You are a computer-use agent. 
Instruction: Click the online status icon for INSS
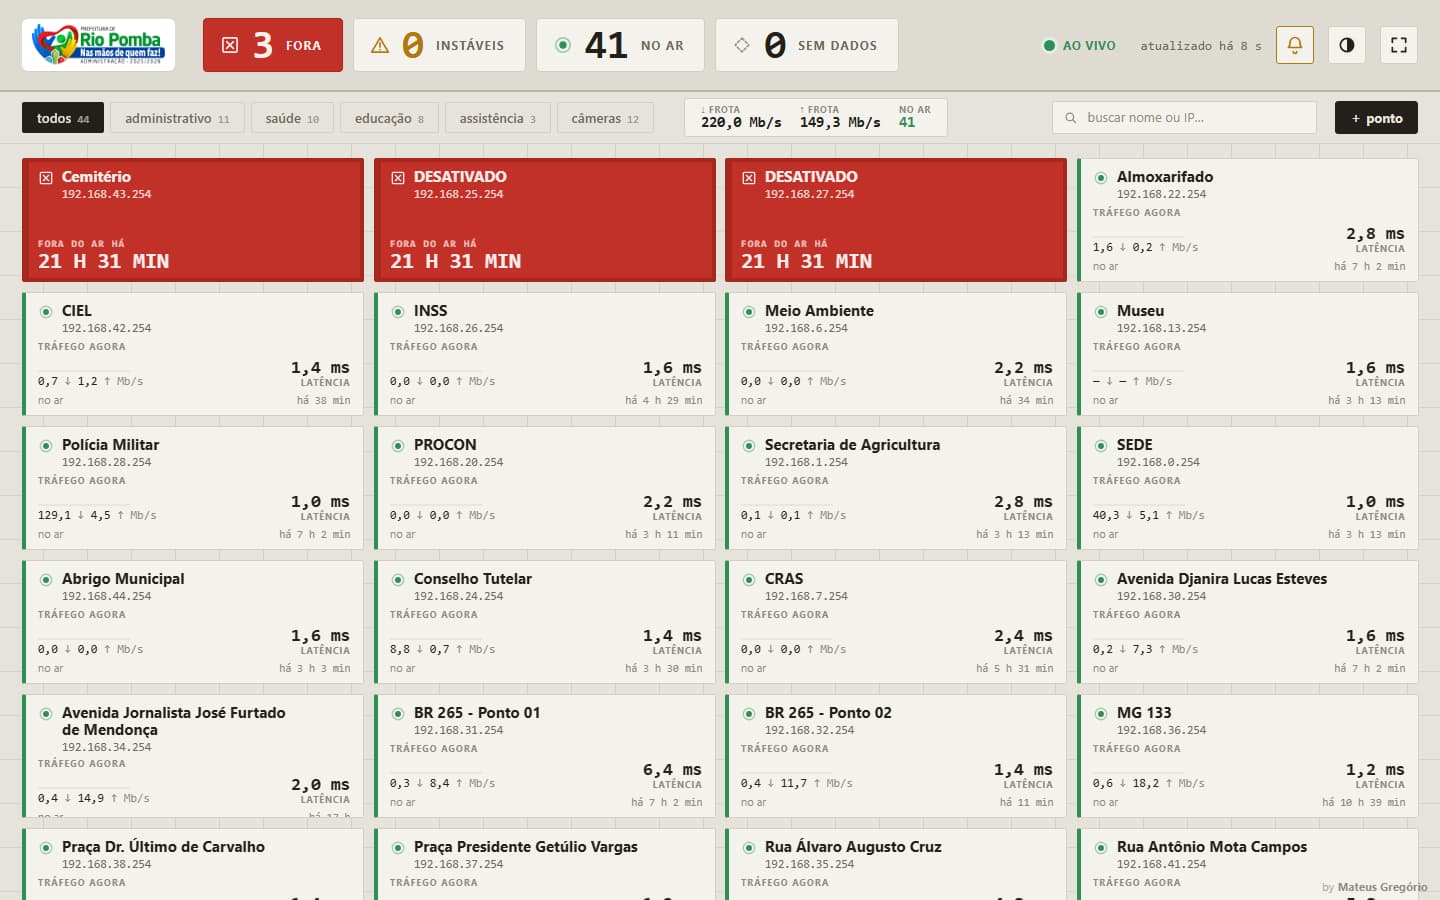(398, 312)
